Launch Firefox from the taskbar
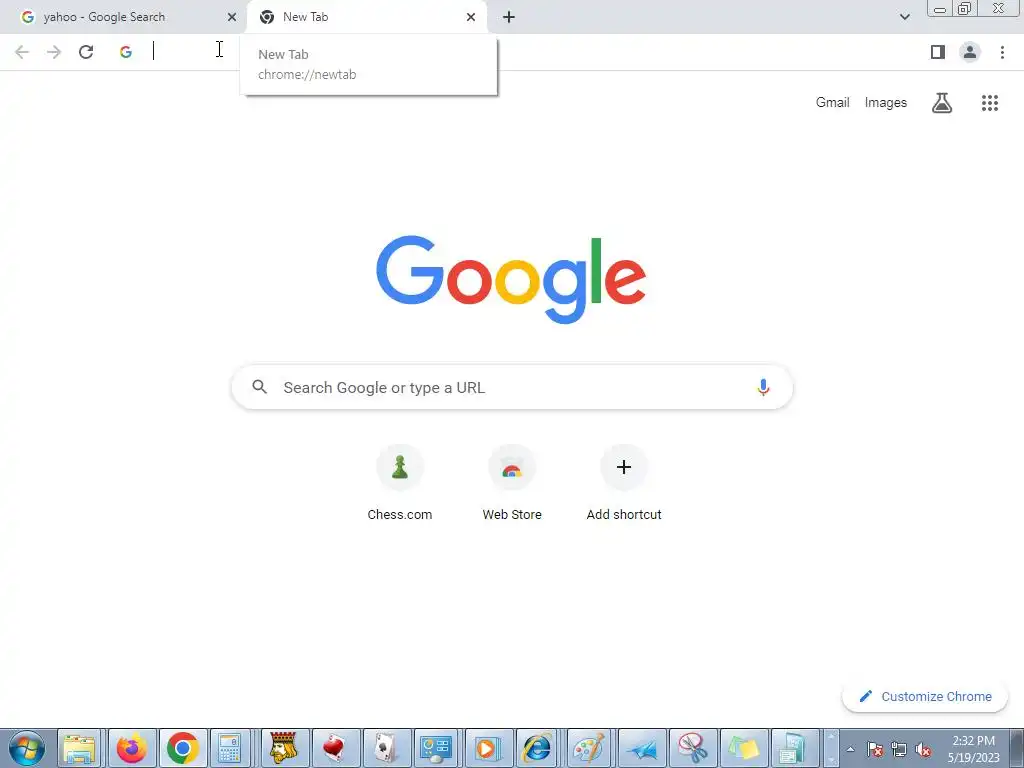 pos(132,748)
